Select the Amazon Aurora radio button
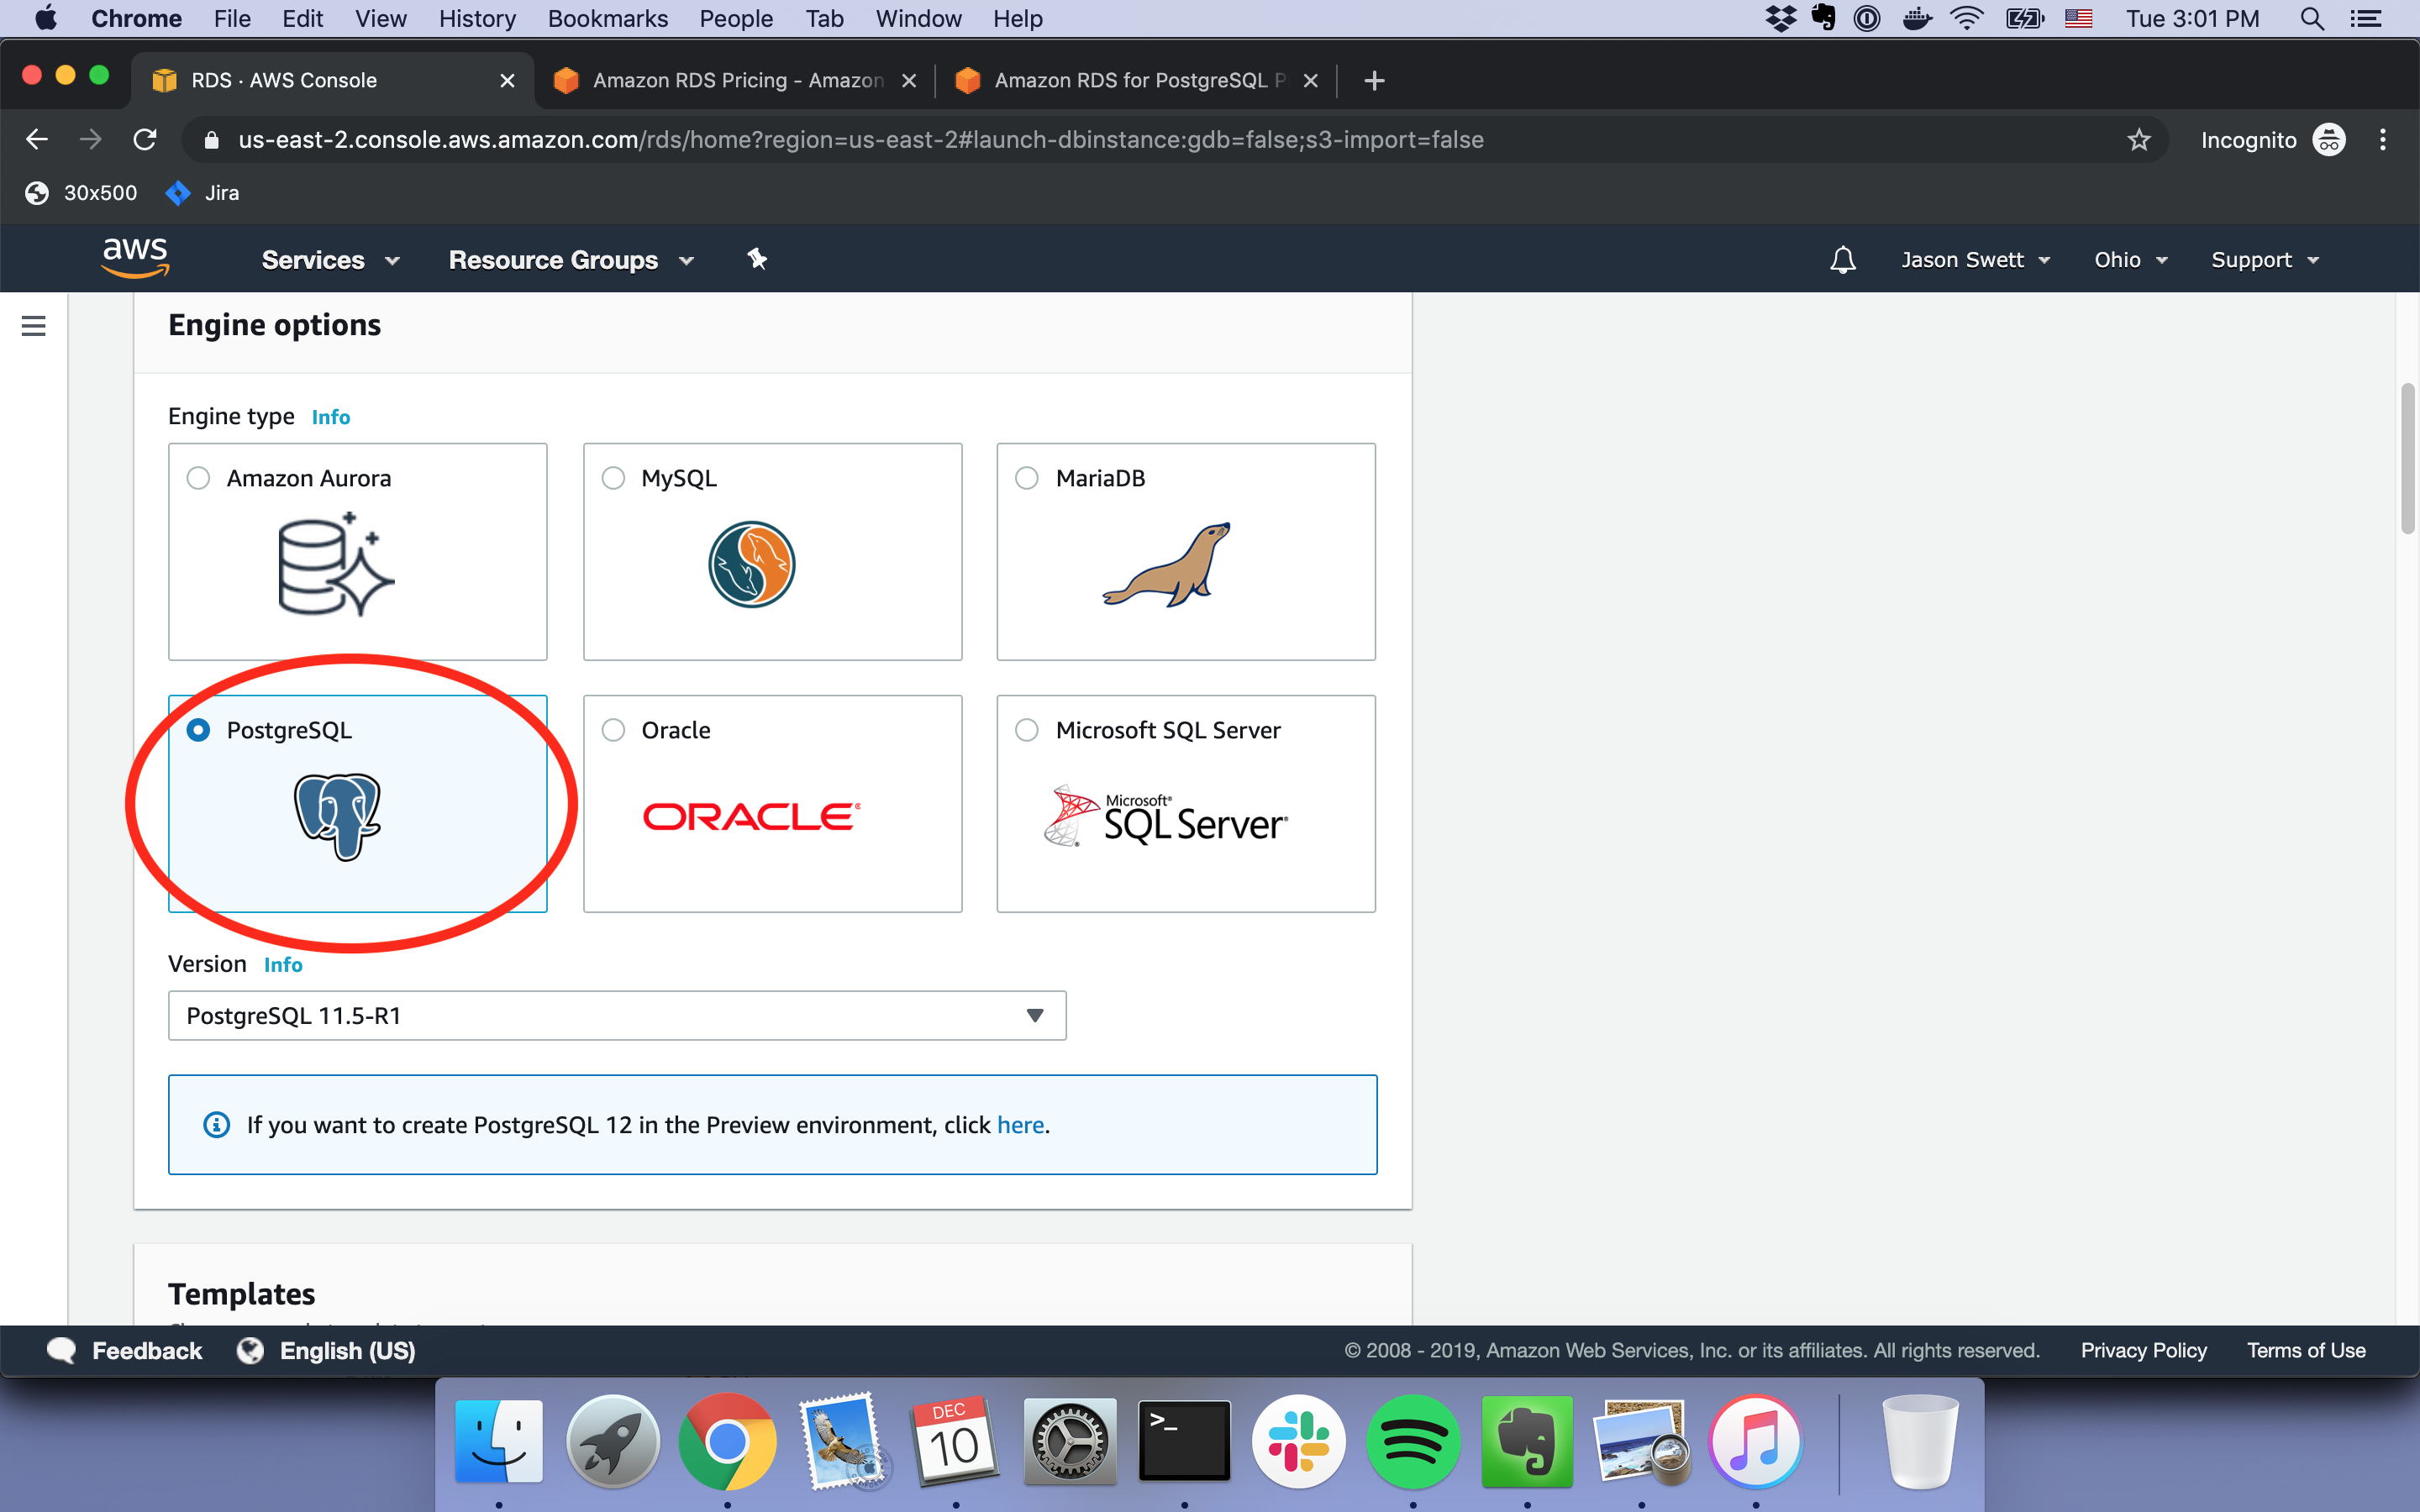 [198, 478]
